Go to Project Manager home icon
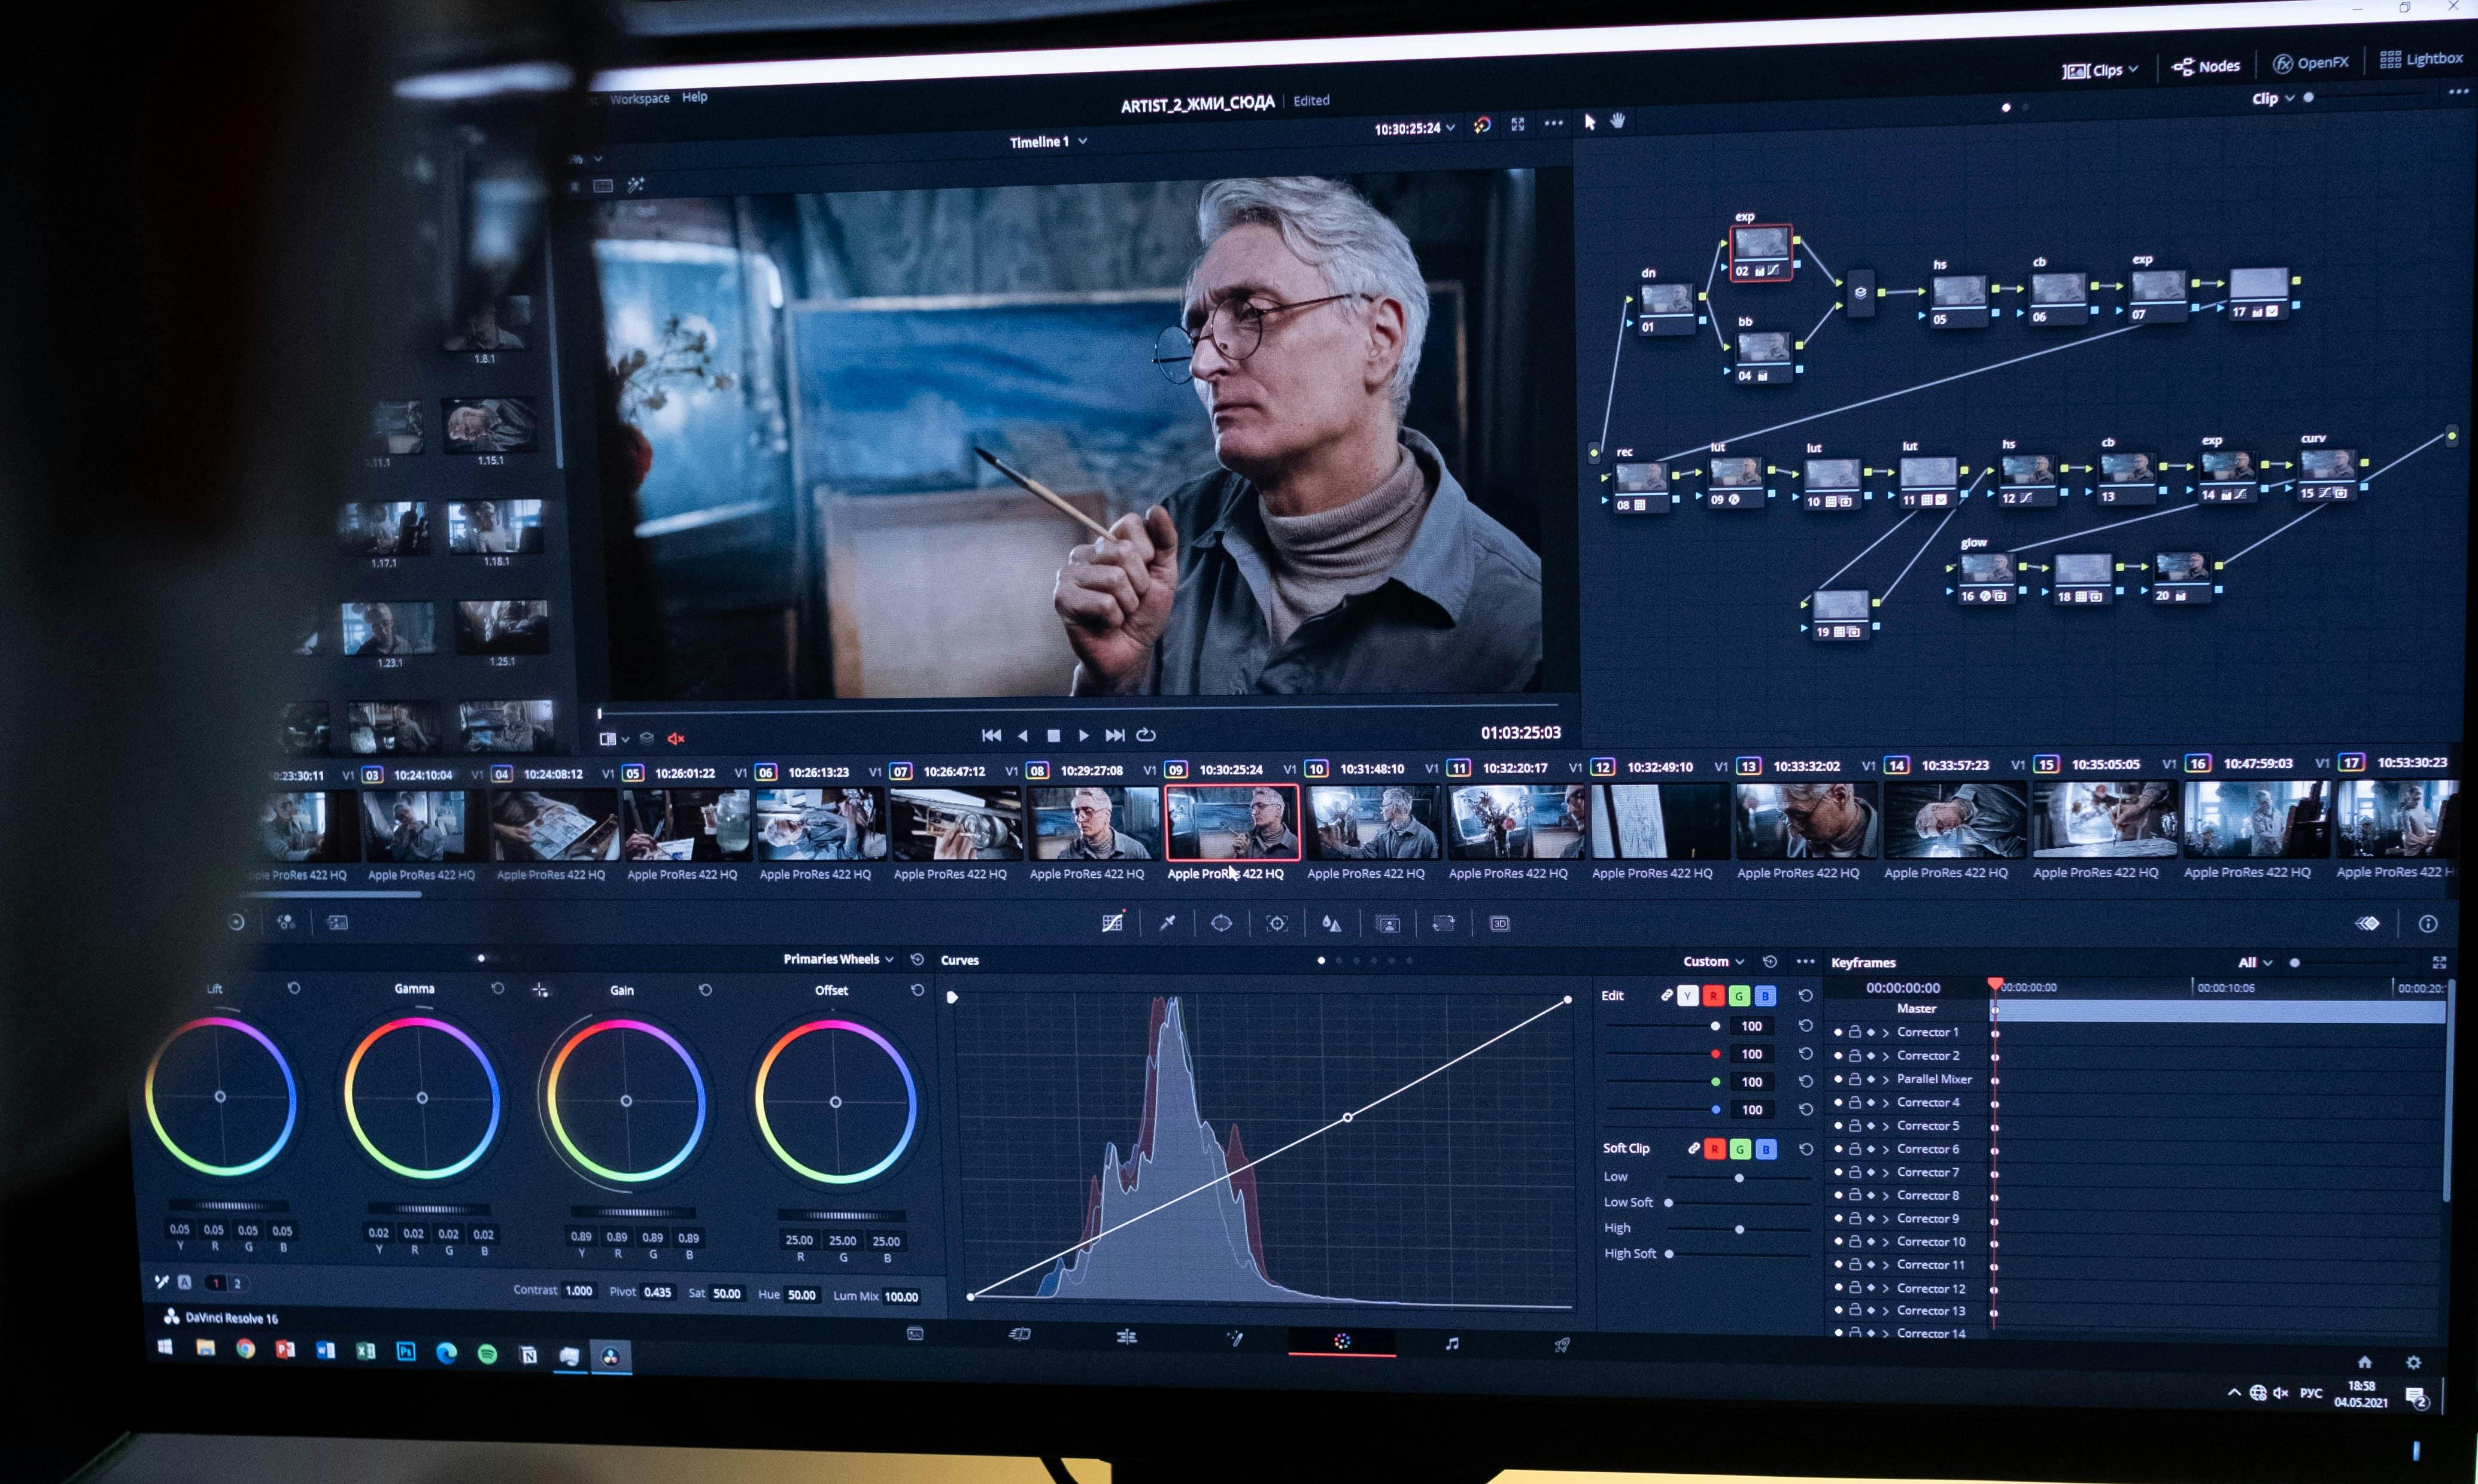 click(x=2365, y=1362)
